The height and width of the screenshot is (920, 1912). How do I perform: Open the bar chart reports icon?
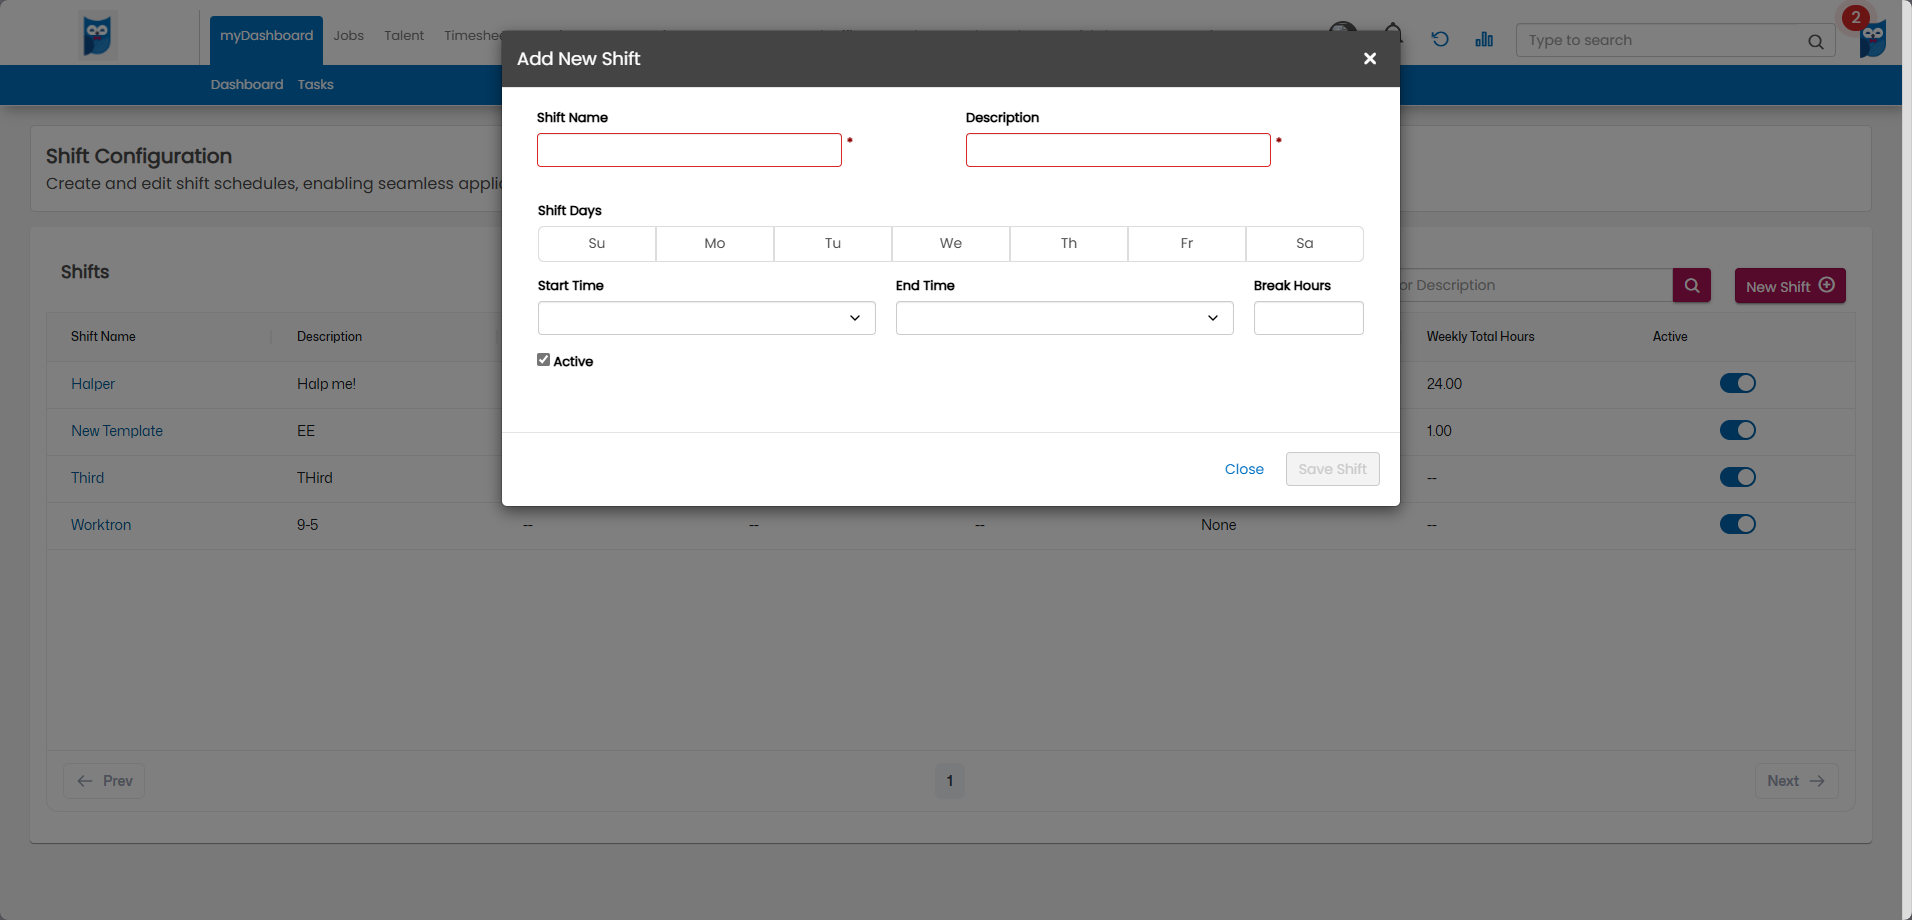[x=1484, y=40]
